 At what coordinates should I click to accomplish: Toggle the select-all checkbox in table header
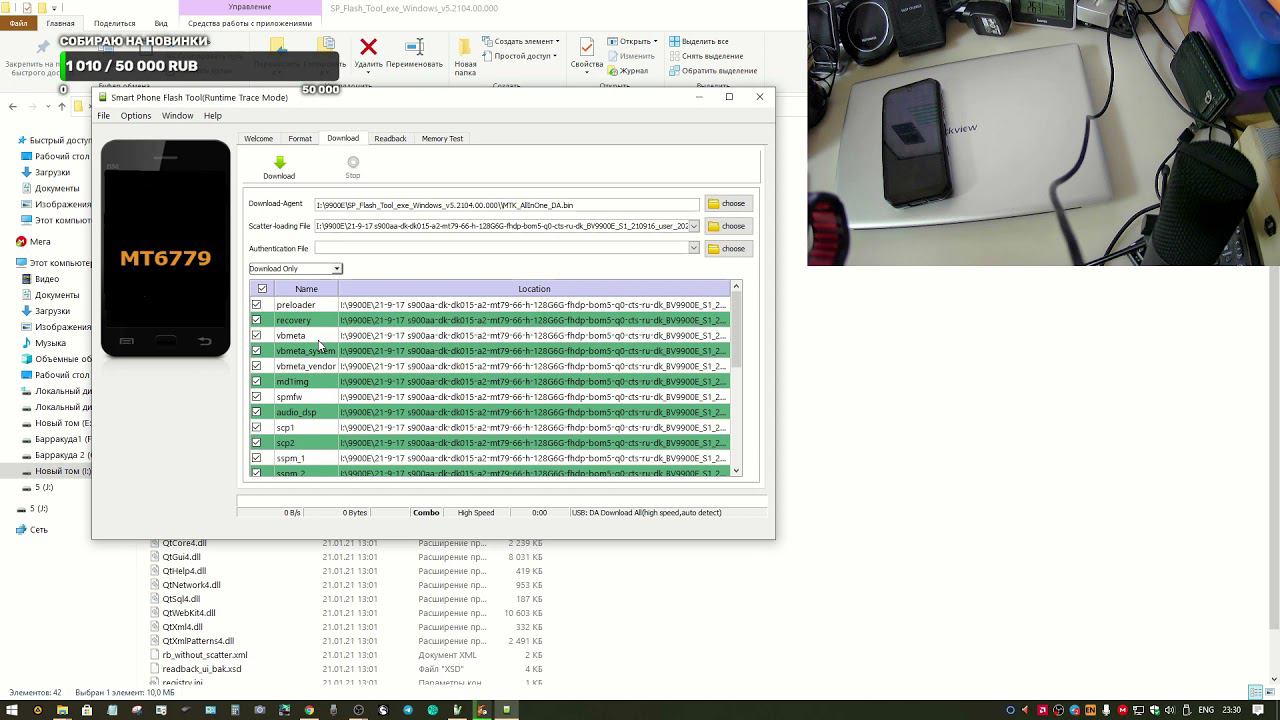262,289
